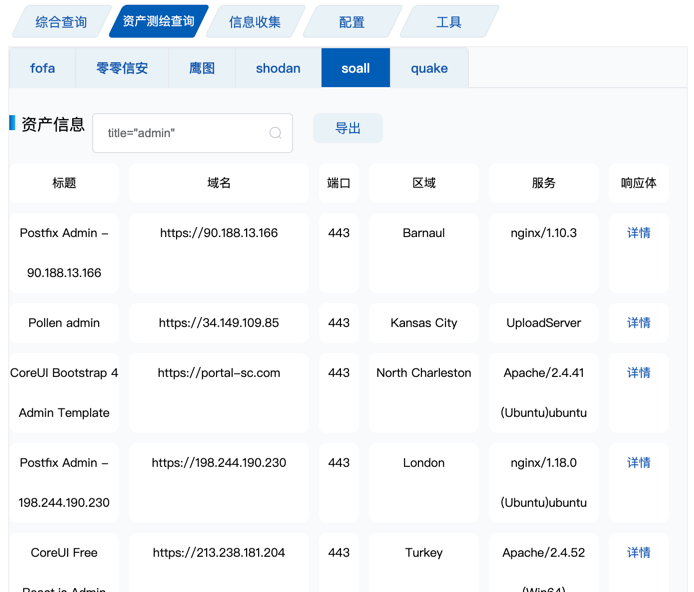Open the 配置 tab
Image resolution: width=694 pixels, height=592 pixels.
pos(352,22)
